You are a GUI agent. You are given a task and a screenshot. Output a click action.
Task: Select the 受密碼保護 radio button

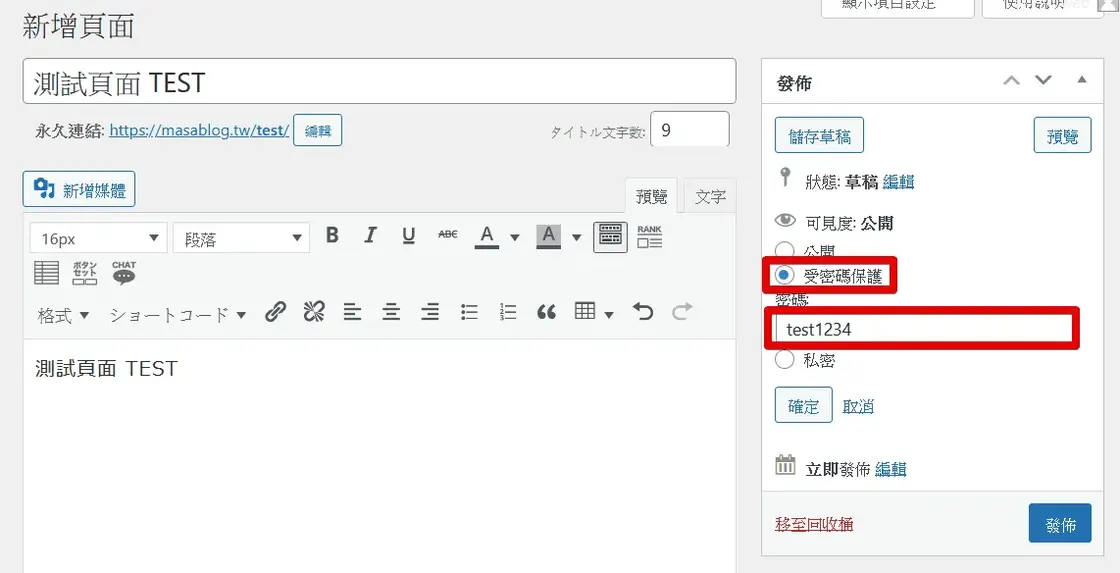[784, 274]
